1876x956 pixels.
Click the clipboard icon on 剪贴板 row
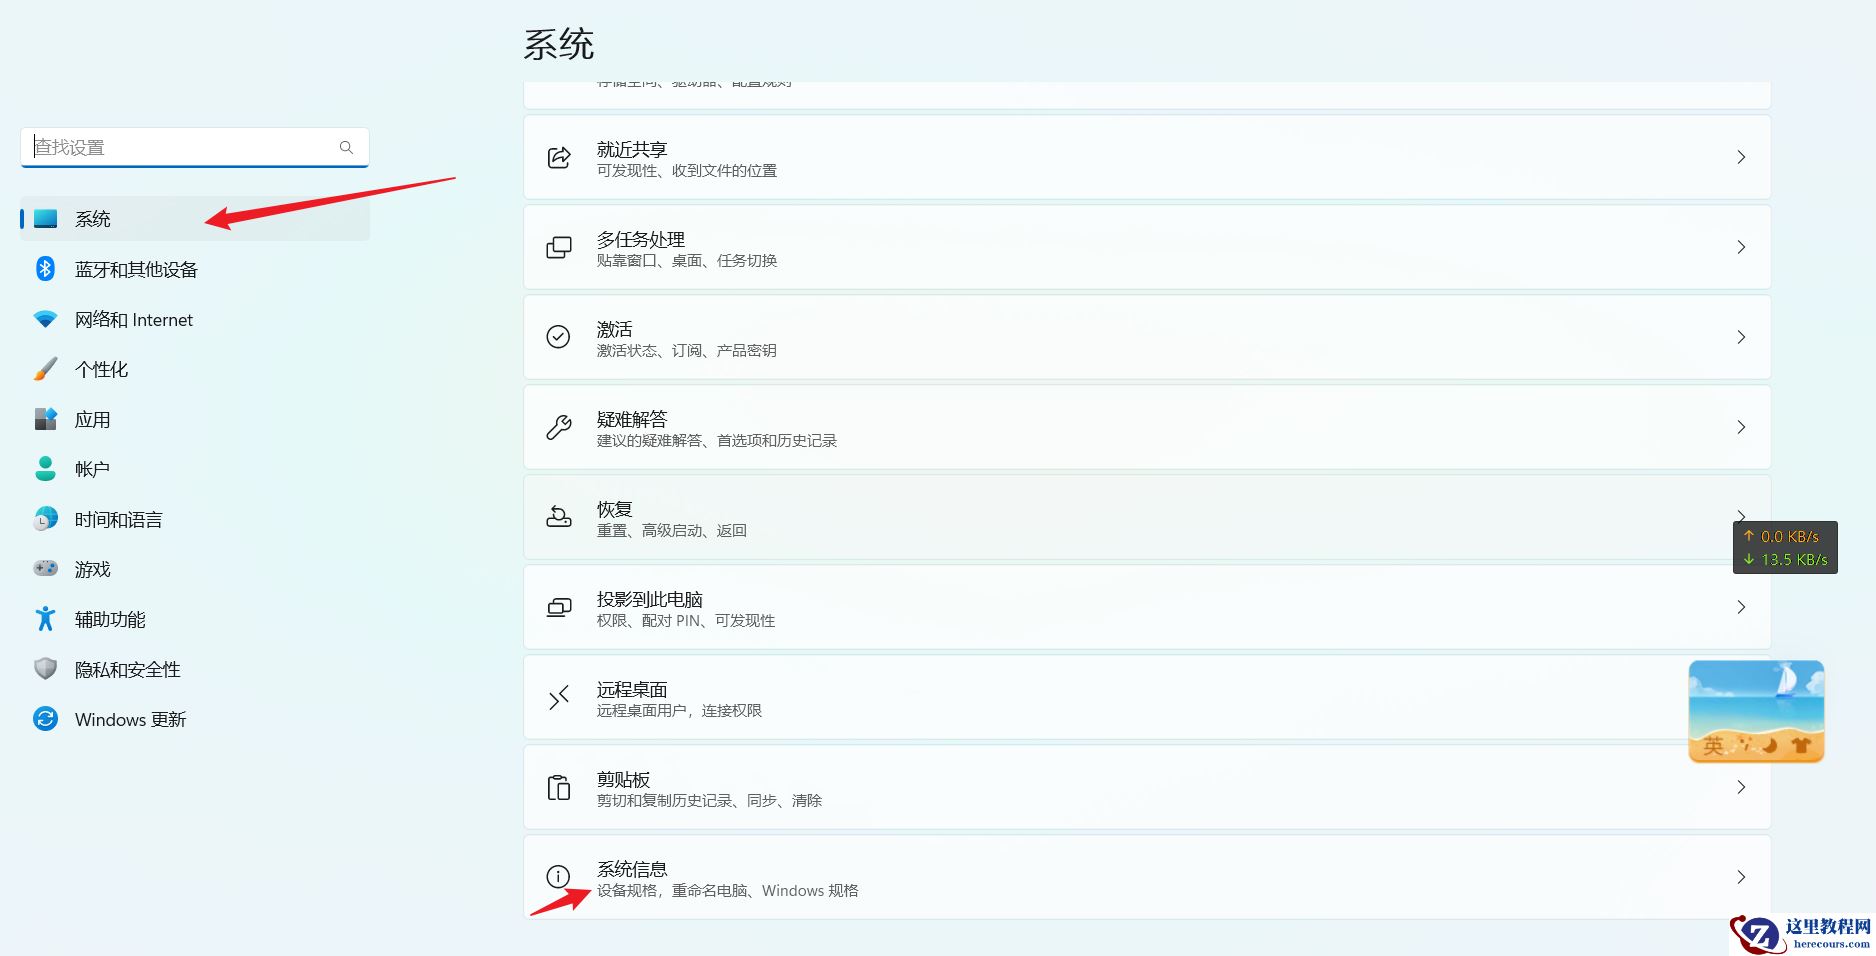coord(558,787)
